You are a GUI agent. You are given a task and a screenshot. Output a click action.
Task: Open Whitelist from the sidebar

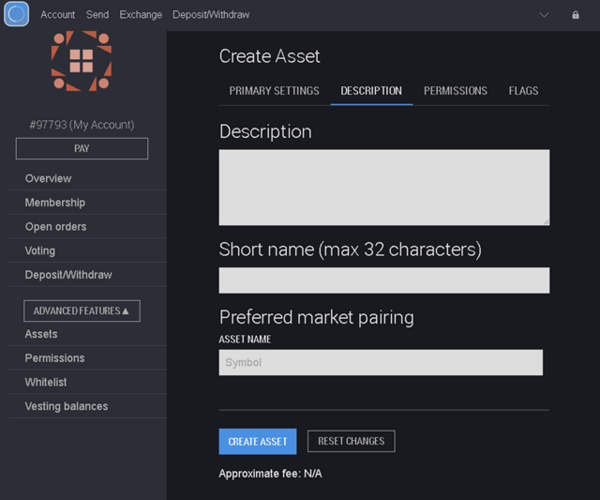tap(46, 382)
